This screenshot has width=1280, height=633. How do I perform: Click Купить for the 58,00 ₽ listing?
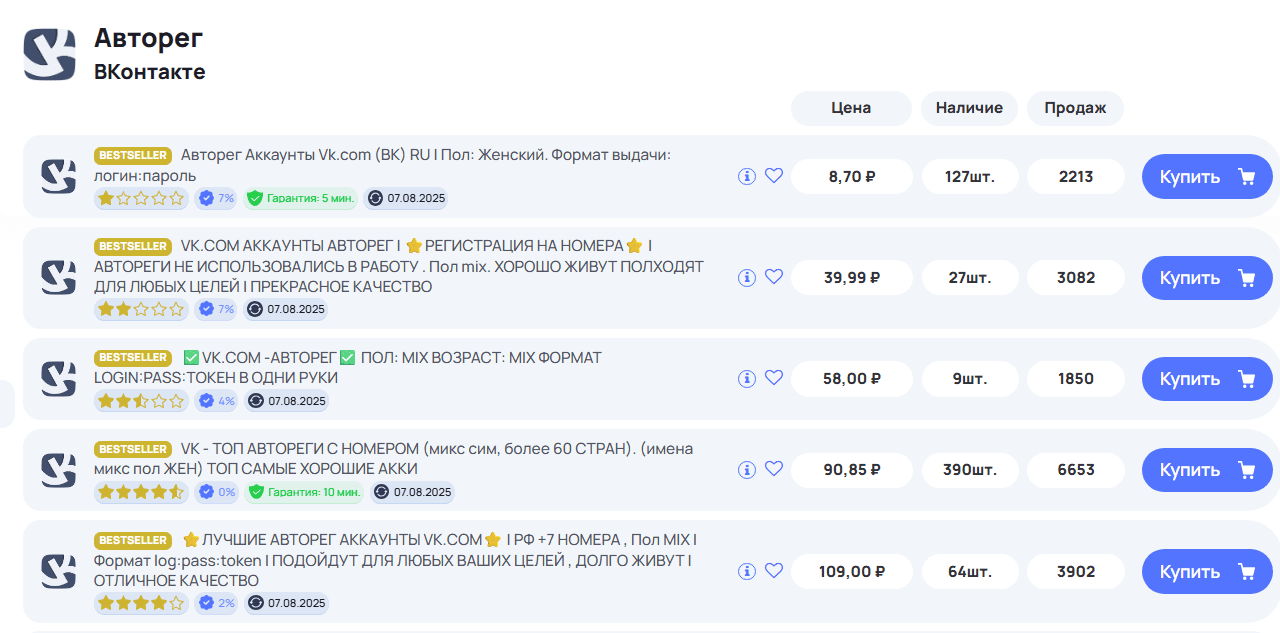click(1207, 379)
